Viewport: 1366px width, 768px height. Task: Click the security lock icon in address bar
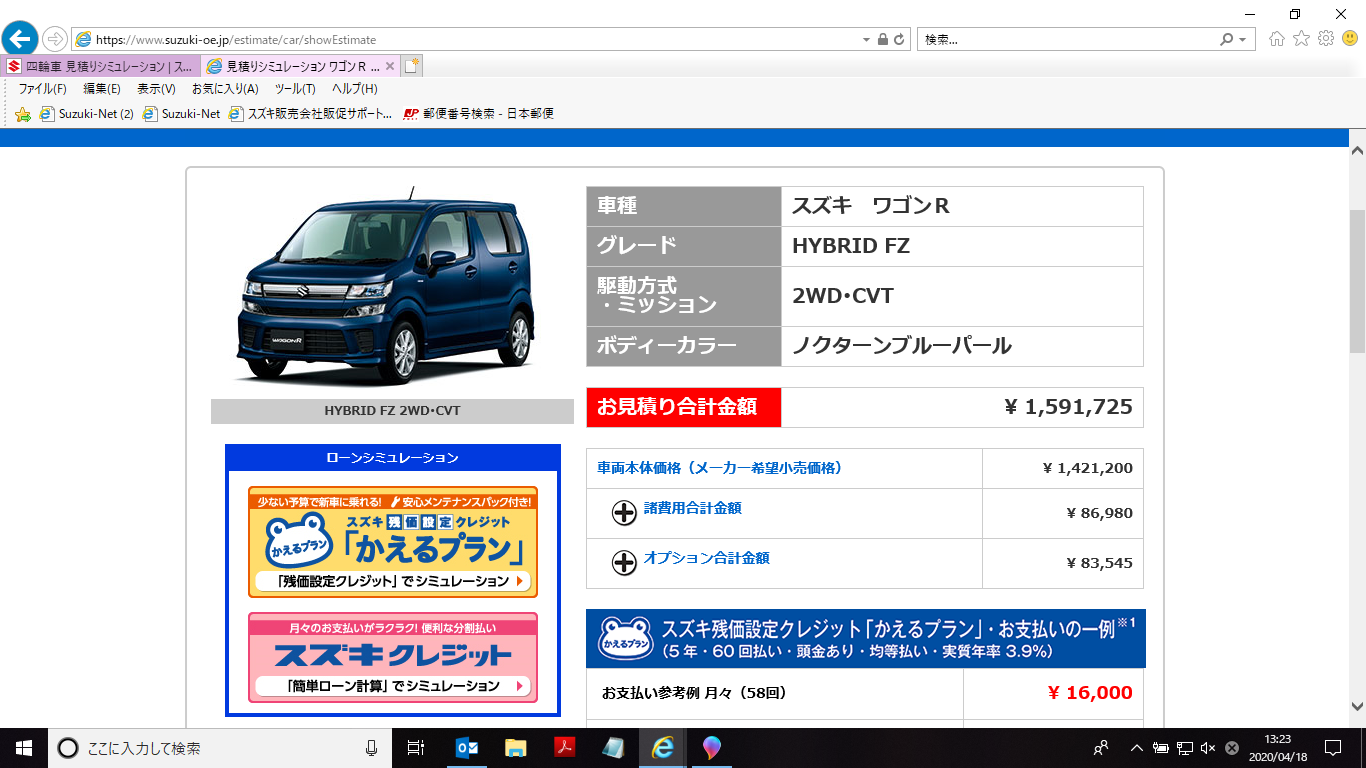tap(882, 40)
